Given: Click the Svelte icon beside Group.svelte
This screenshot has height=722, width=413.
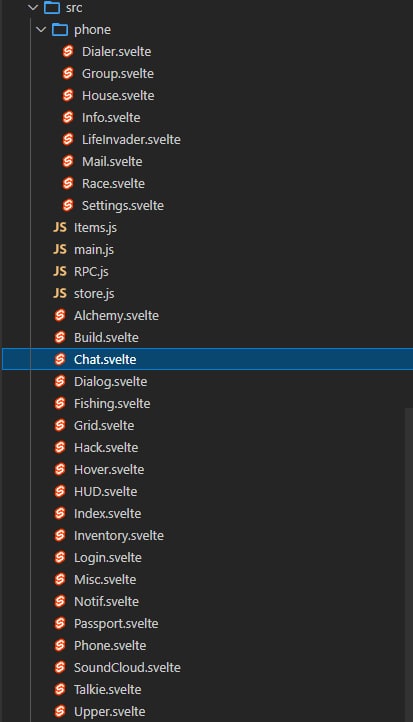Looking at the screenshot, I should pos(68,73).
